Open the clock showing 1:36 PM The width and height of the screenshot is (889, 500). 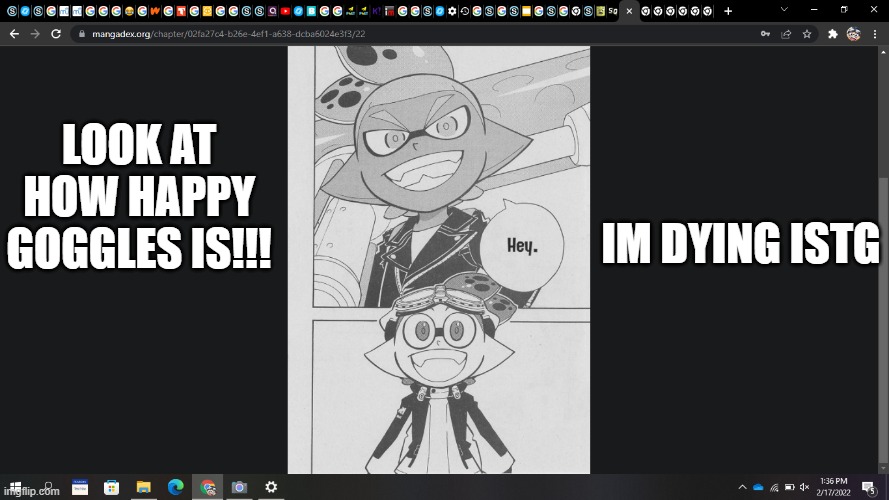[x=833, y=487]
